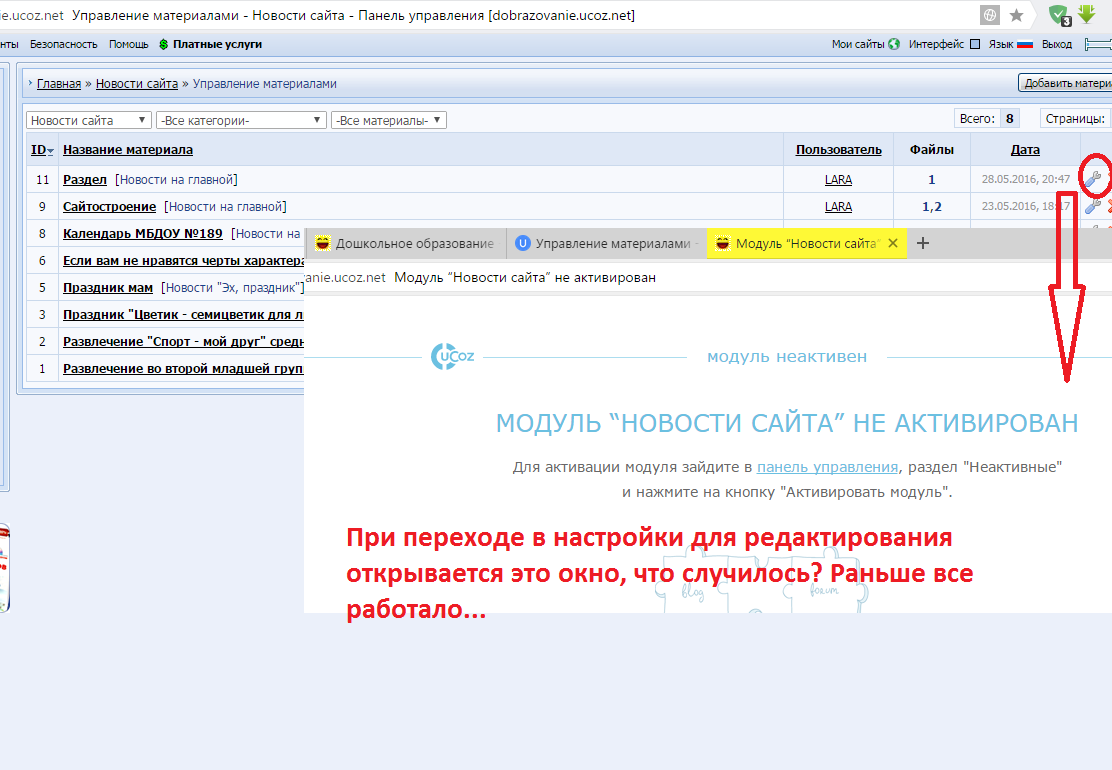Click [Новости "Эх, праздник"] category label
The width and height of the screenshot is (1112, 770).
233,287
